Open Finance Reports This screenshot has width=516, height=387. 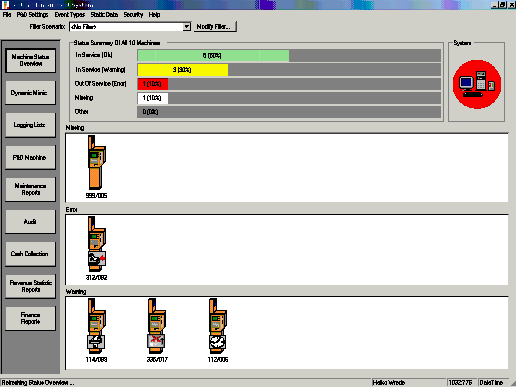(30, 318)
